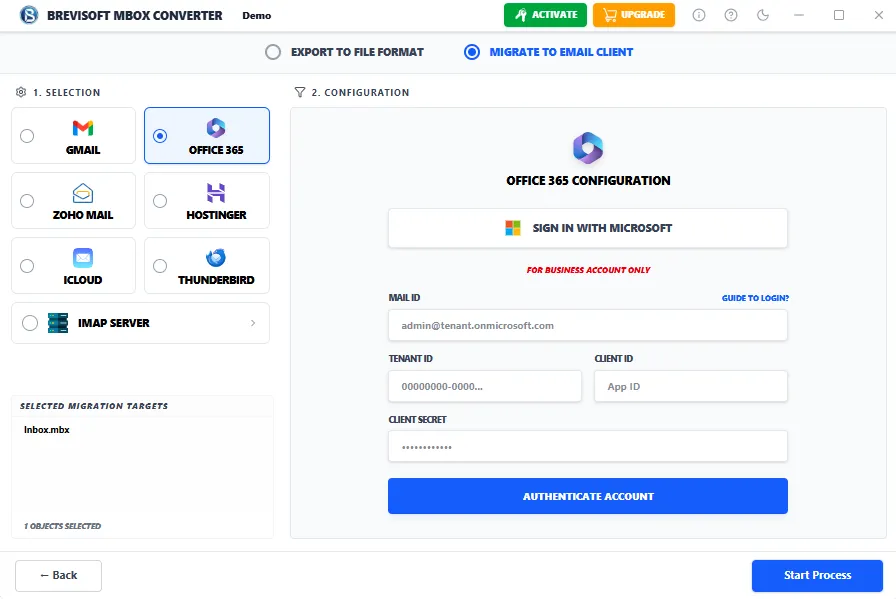This screenshot has width=896, height=599.
Task: Select the Gmail radio button
Action: [27, 136]
